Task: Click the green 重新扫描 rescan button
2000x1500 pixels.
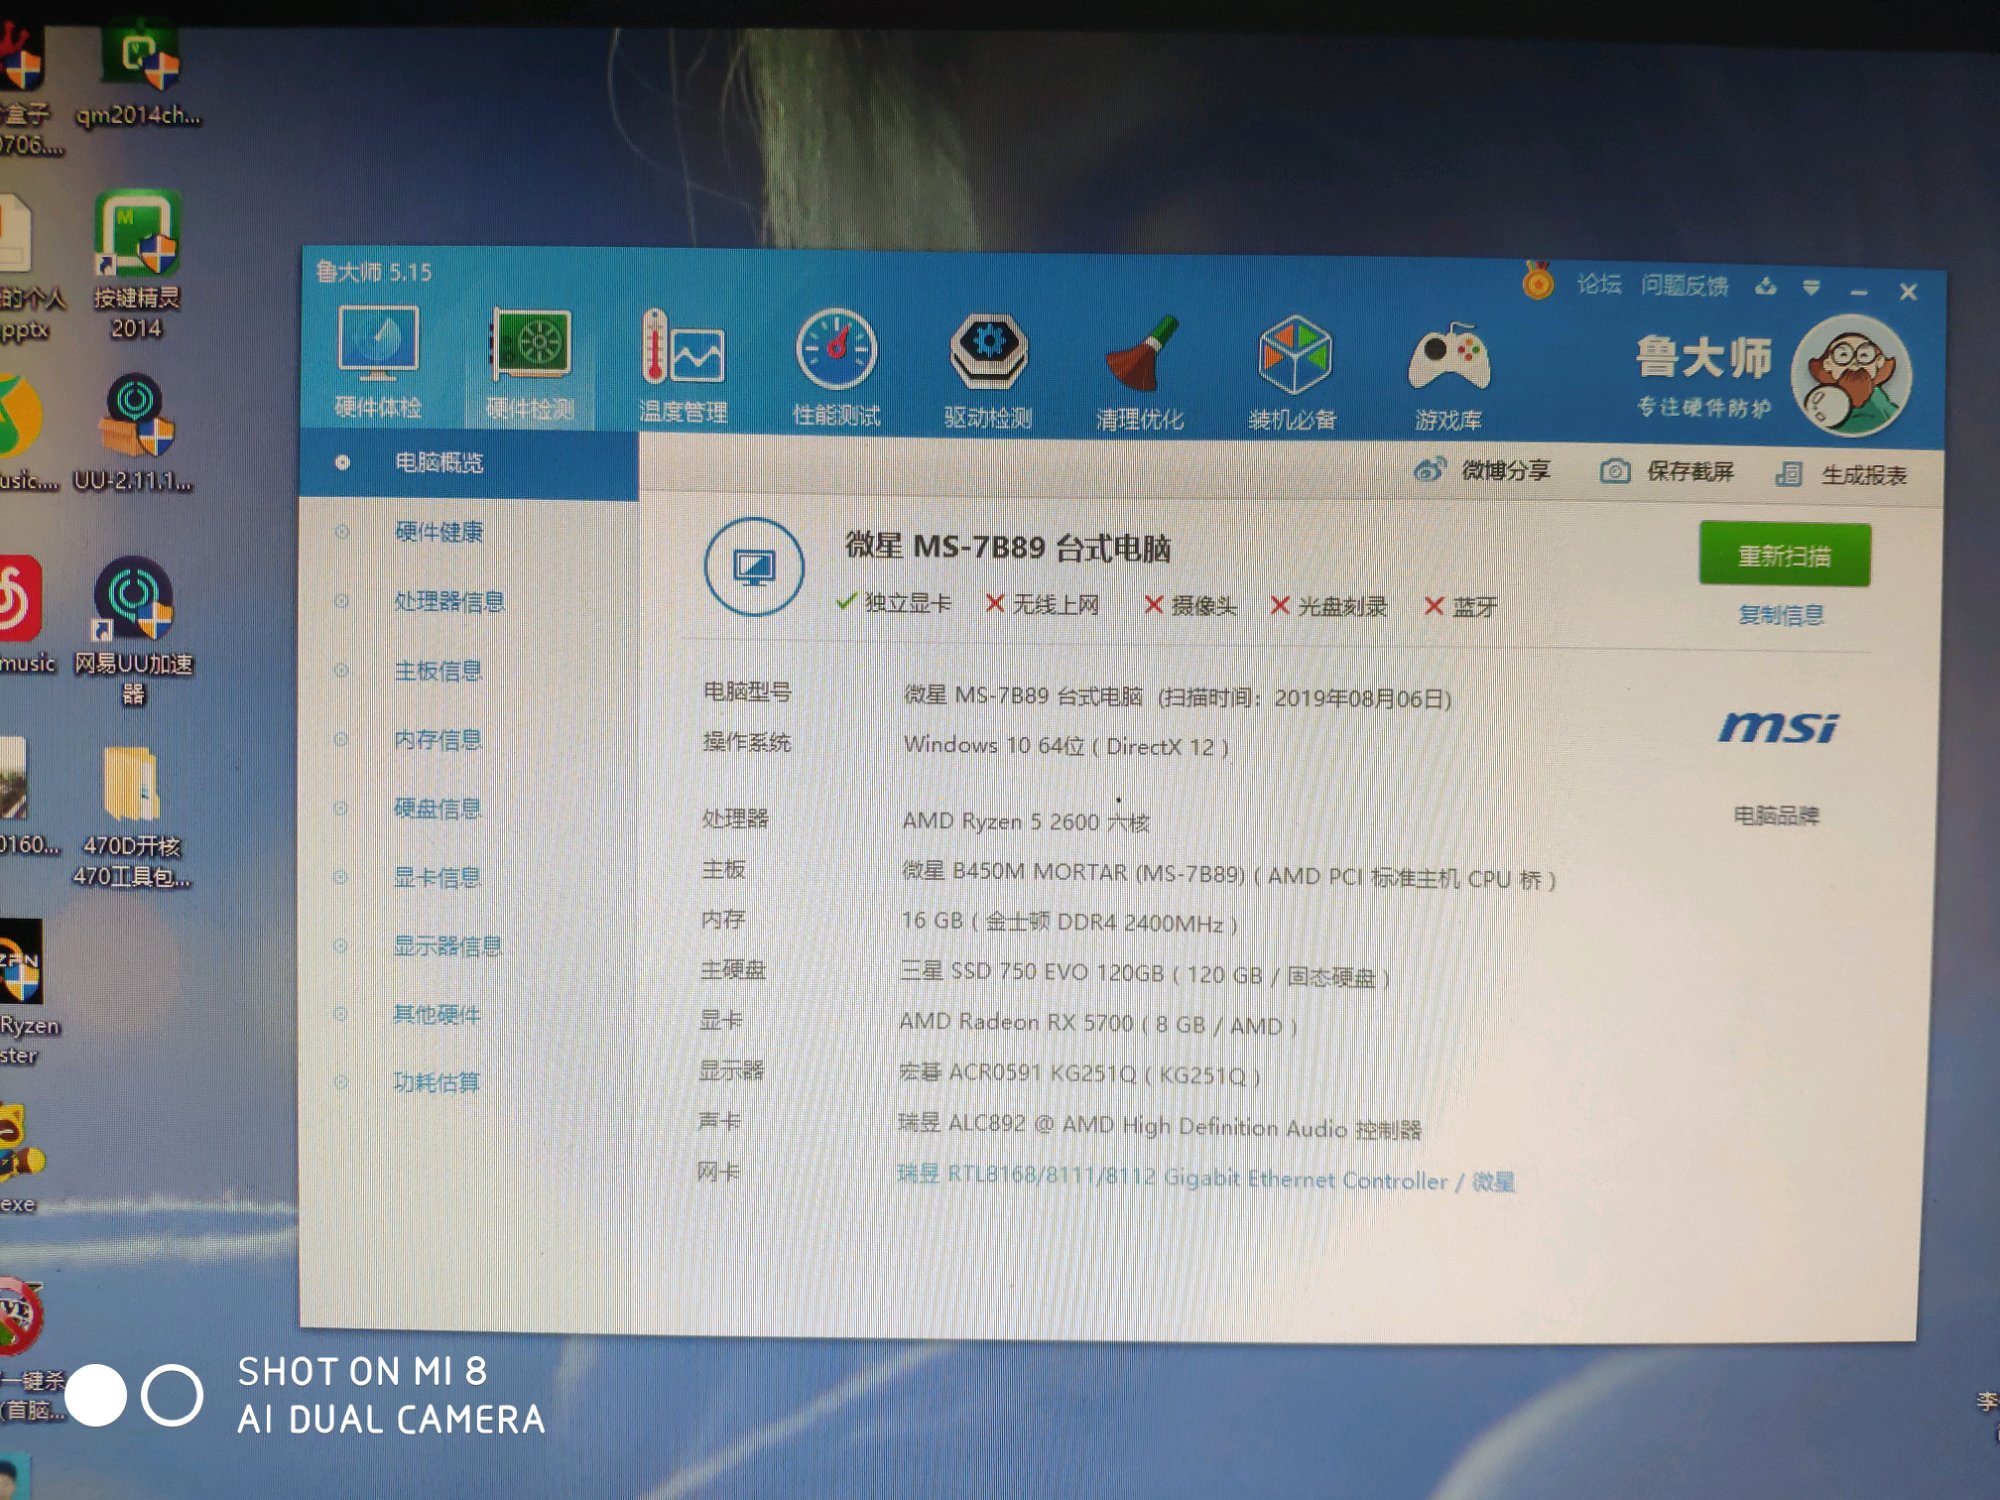Action: click(x=1784, y=555)
